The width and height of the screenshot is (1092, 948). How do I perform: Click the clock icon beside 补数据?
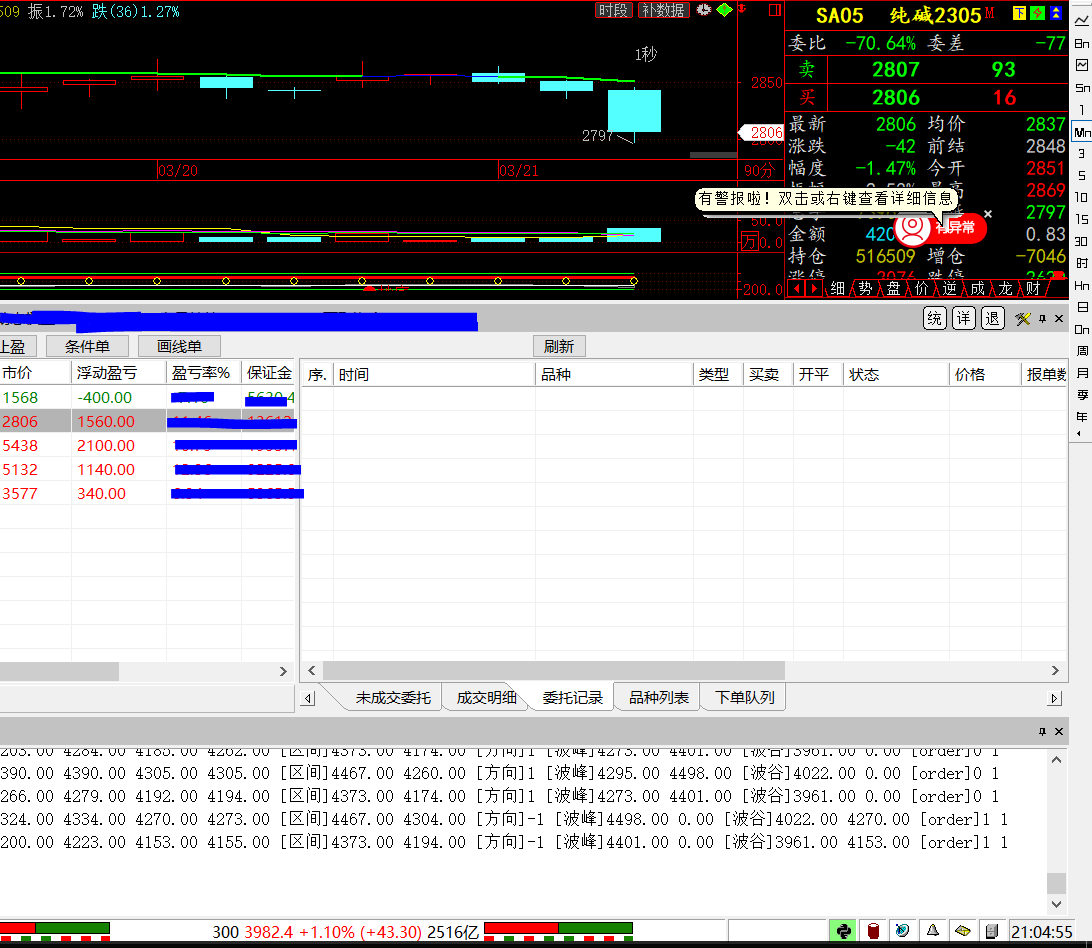pyautogui.click(x=704, y=10)
